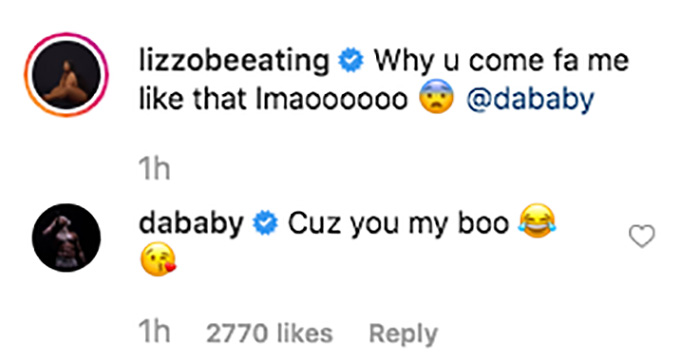Click the 'Cuz you my boo' comment text
This screenshot has height=362, width=700.
398,224
